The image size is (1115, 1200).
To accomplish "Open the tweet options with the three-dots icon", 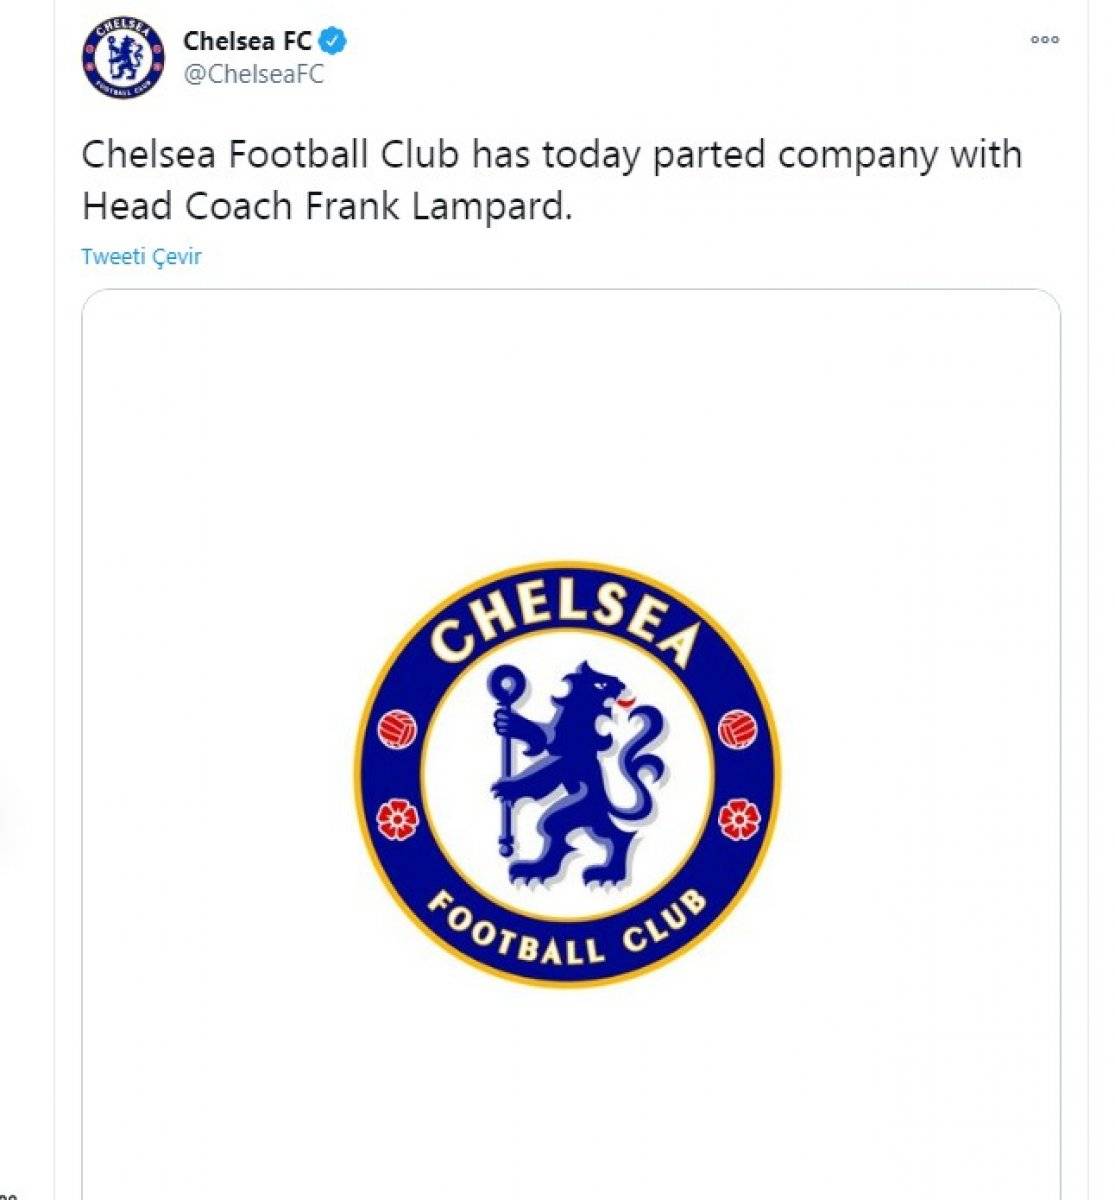I will 1043,39.
